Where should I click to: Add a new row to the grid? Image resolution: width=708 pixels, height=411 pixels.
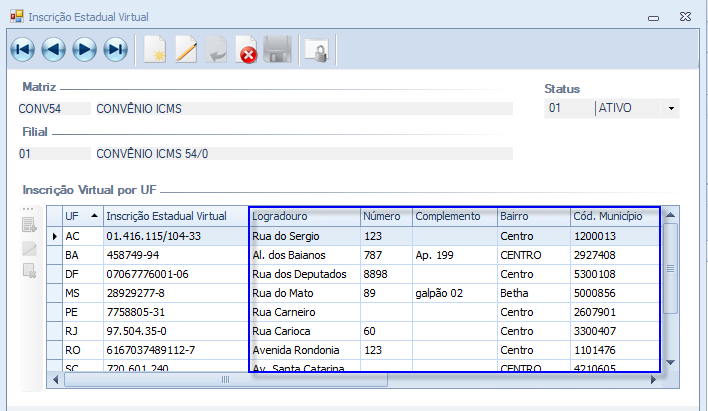(29, 226)
